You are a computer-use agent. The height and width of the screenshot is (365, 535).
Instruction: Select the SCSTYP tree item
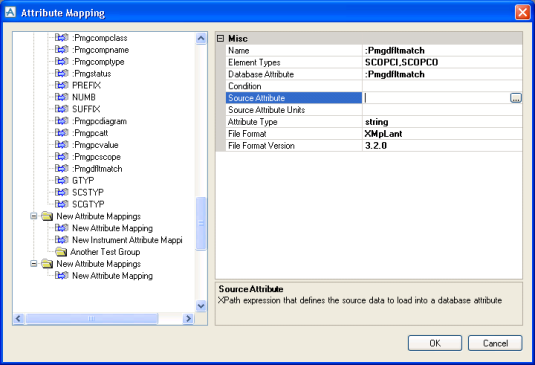[x=88, y=192]
